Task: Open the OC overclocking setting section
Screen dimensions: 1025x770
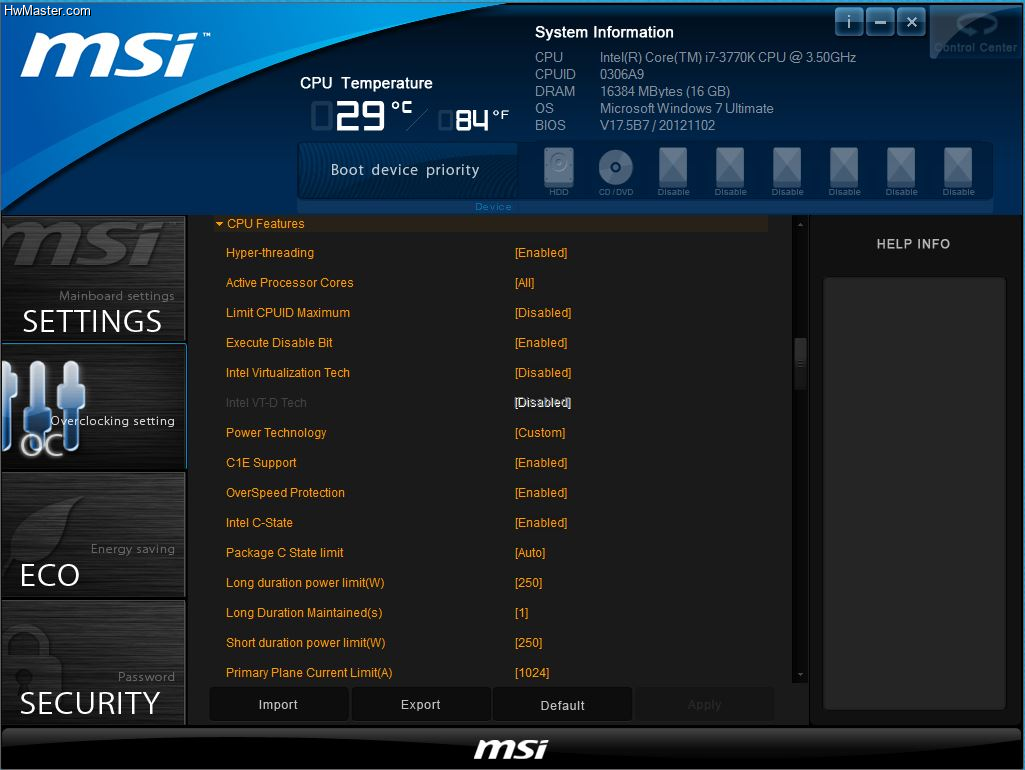Action: click(93, 407)
